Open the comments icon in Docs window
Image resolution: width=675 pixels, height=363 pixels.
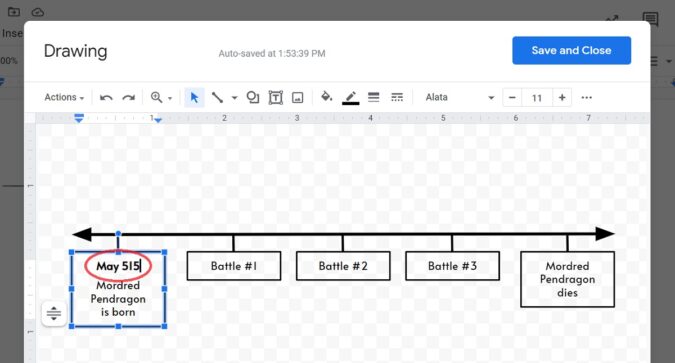point(650,19)
